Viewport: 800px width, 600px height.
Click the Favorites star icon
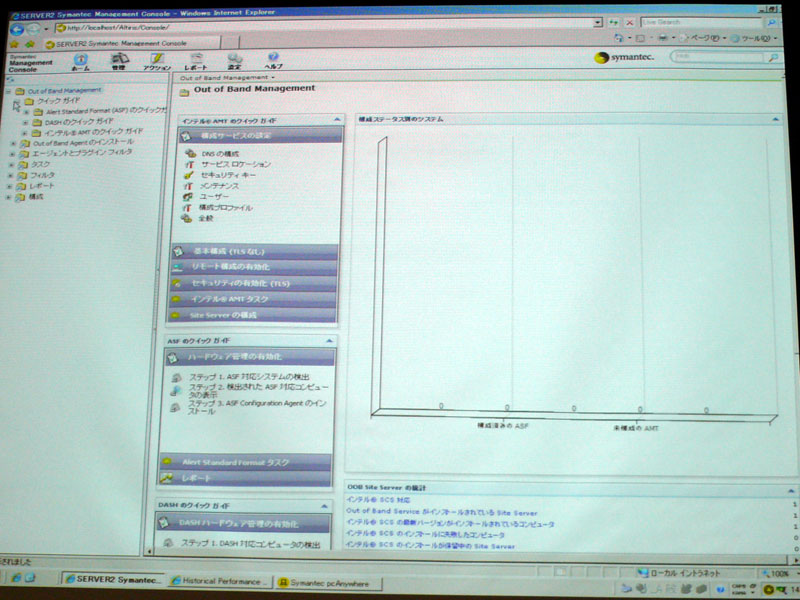(14, 44)
